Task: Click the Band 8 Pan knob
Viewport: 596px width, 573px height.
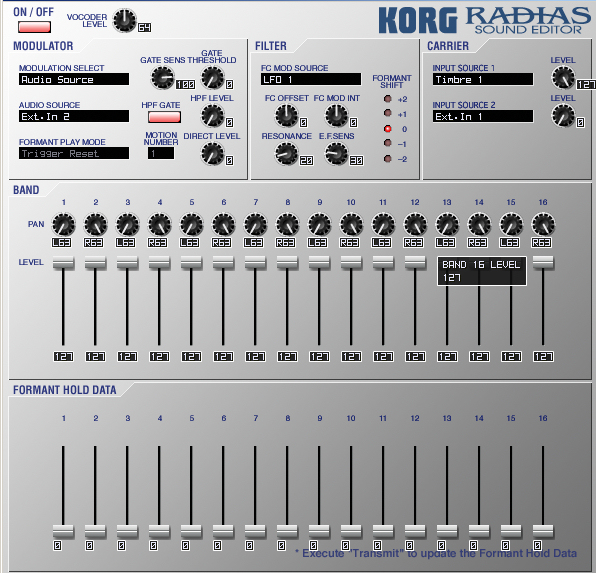Action: [x=287, y=224]
